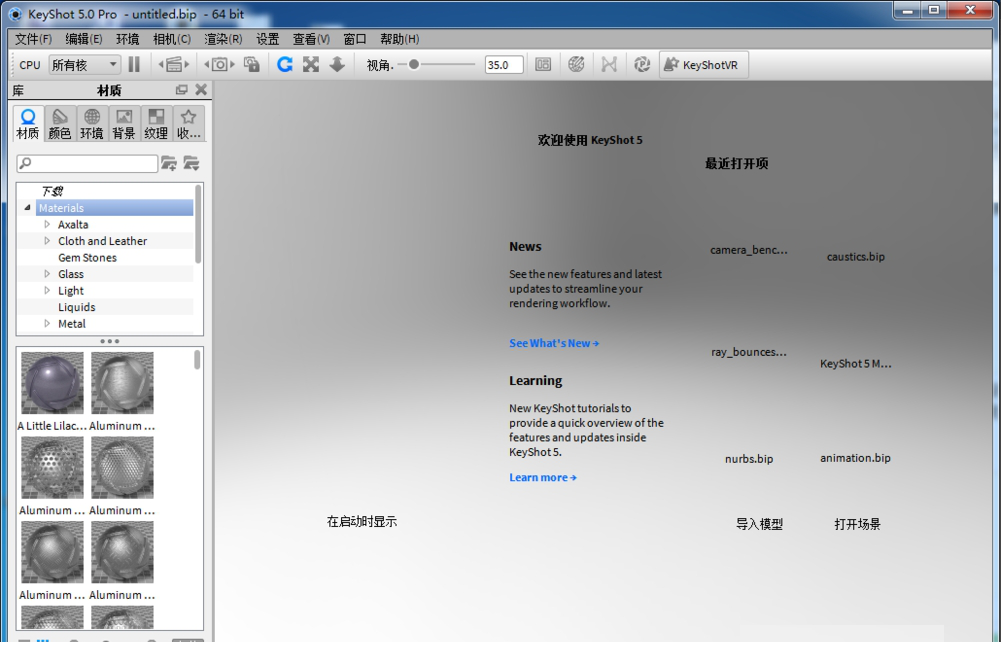Toggle the camera lock icon
This screenshot has height=667, width=1001.
(252, 64)
